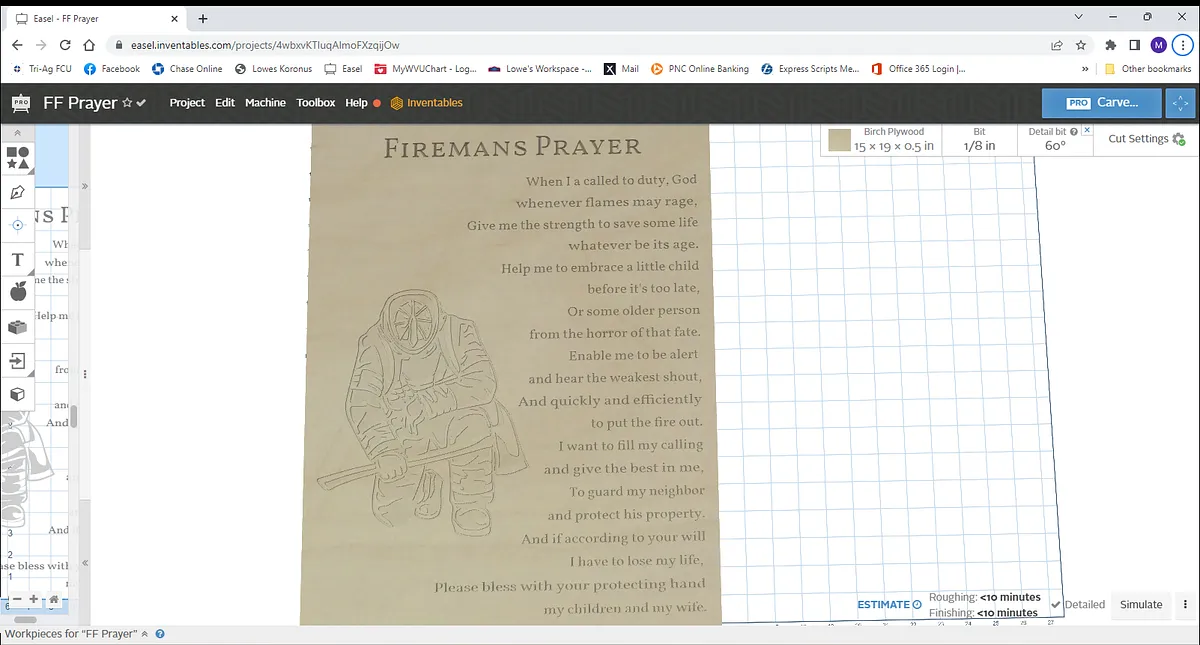Viewport: 1200px width, 645px height.
Task: Toggle the Detailed preview checkbox
Action: [x=1056, y=604]
